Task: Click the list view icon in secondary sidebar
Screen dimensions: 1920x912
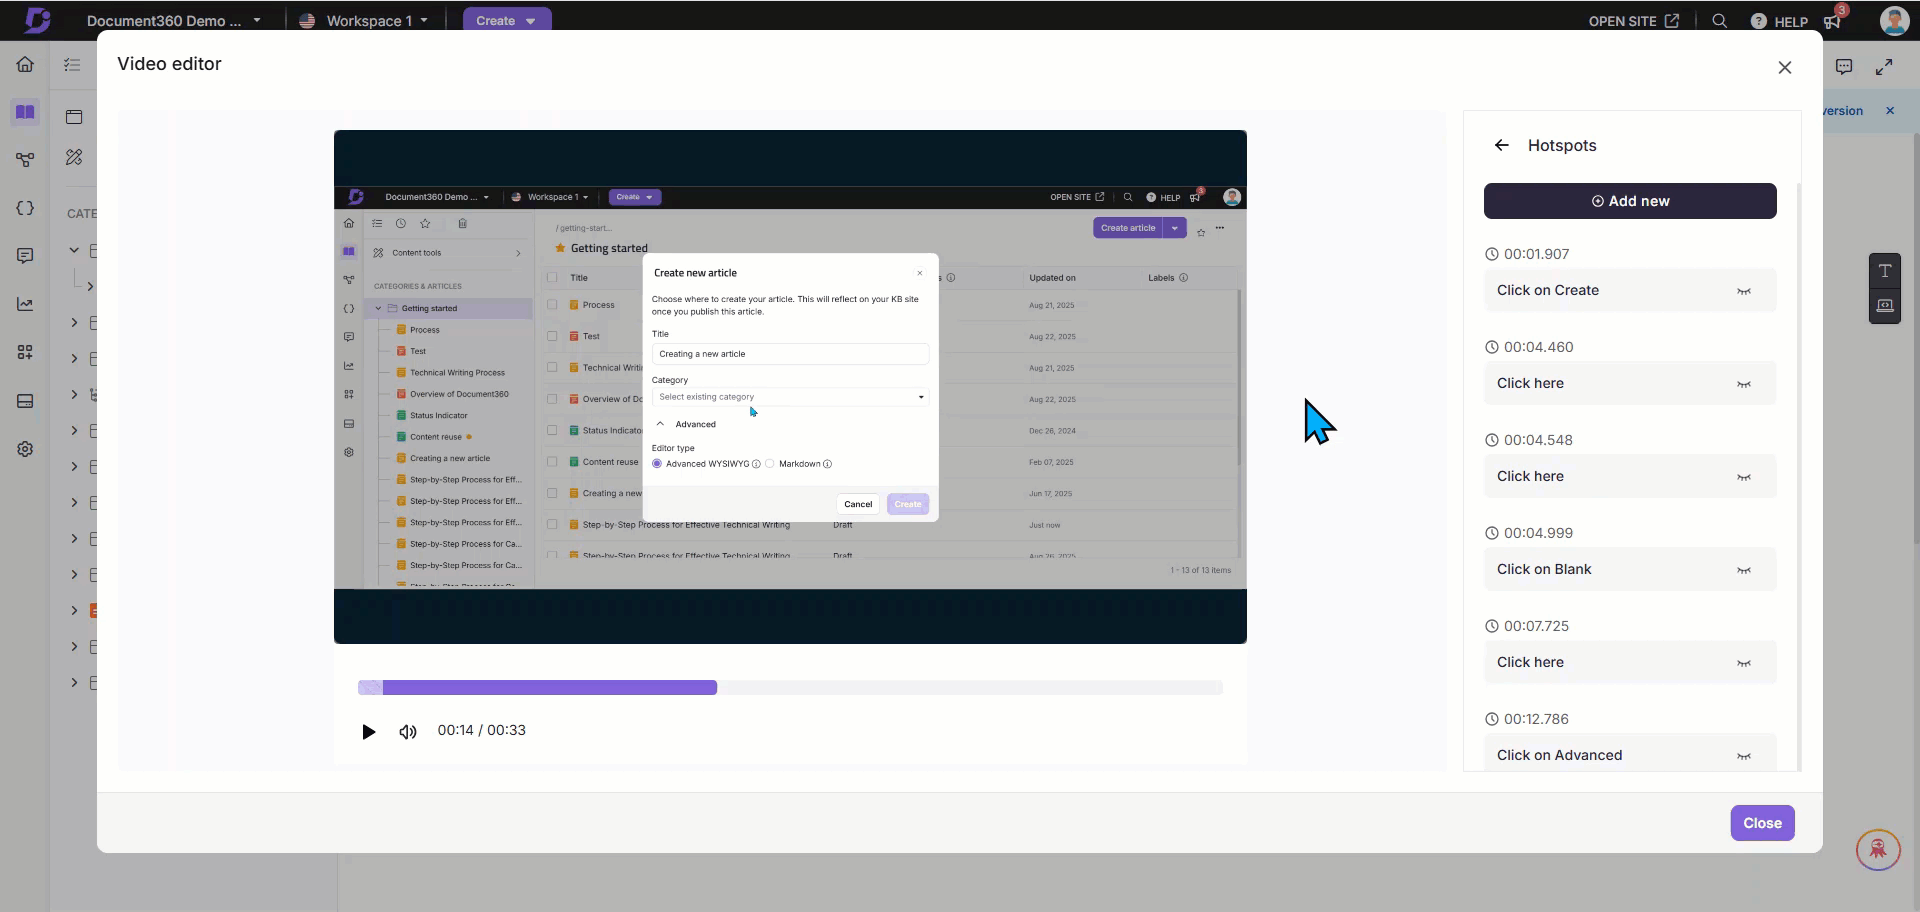Action: (72, 65)
